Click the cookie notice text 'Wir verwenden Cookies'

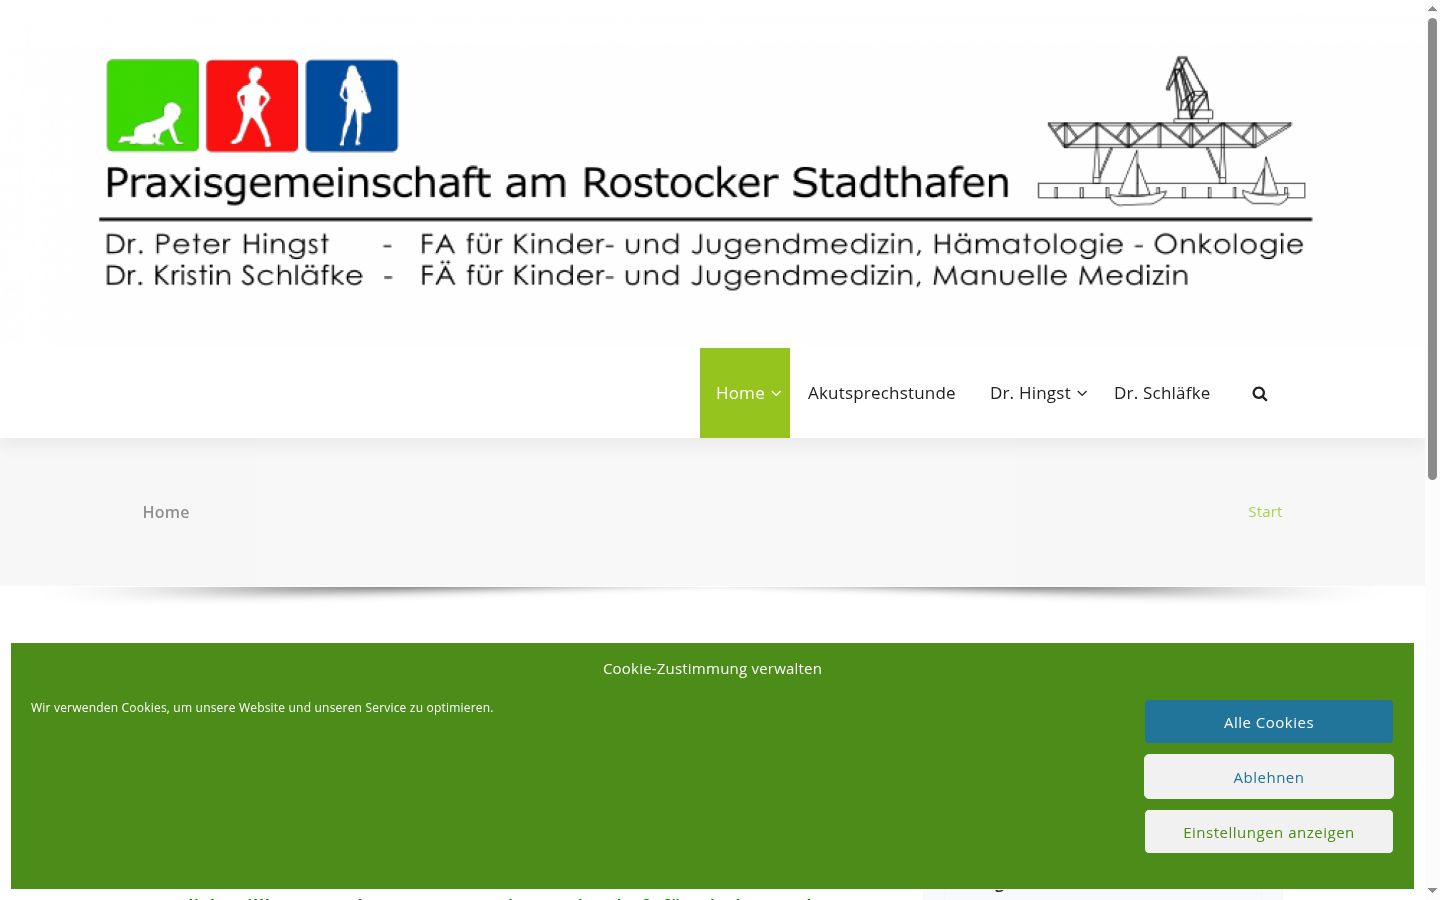262,708
